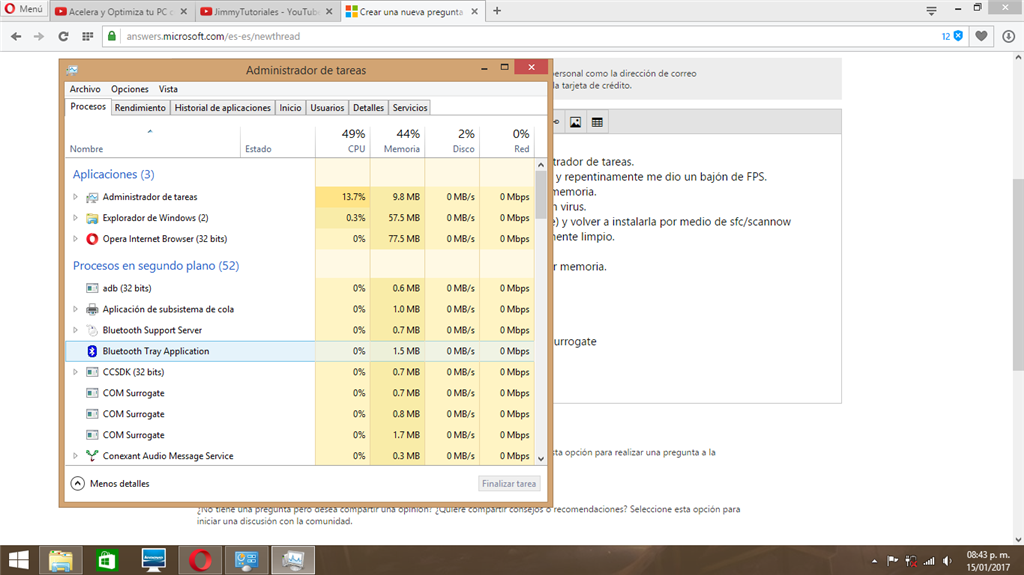Switch to the Usuarios tab
Image resolution: width=1024 pixels, height=575 pixels.
point(327,108)
